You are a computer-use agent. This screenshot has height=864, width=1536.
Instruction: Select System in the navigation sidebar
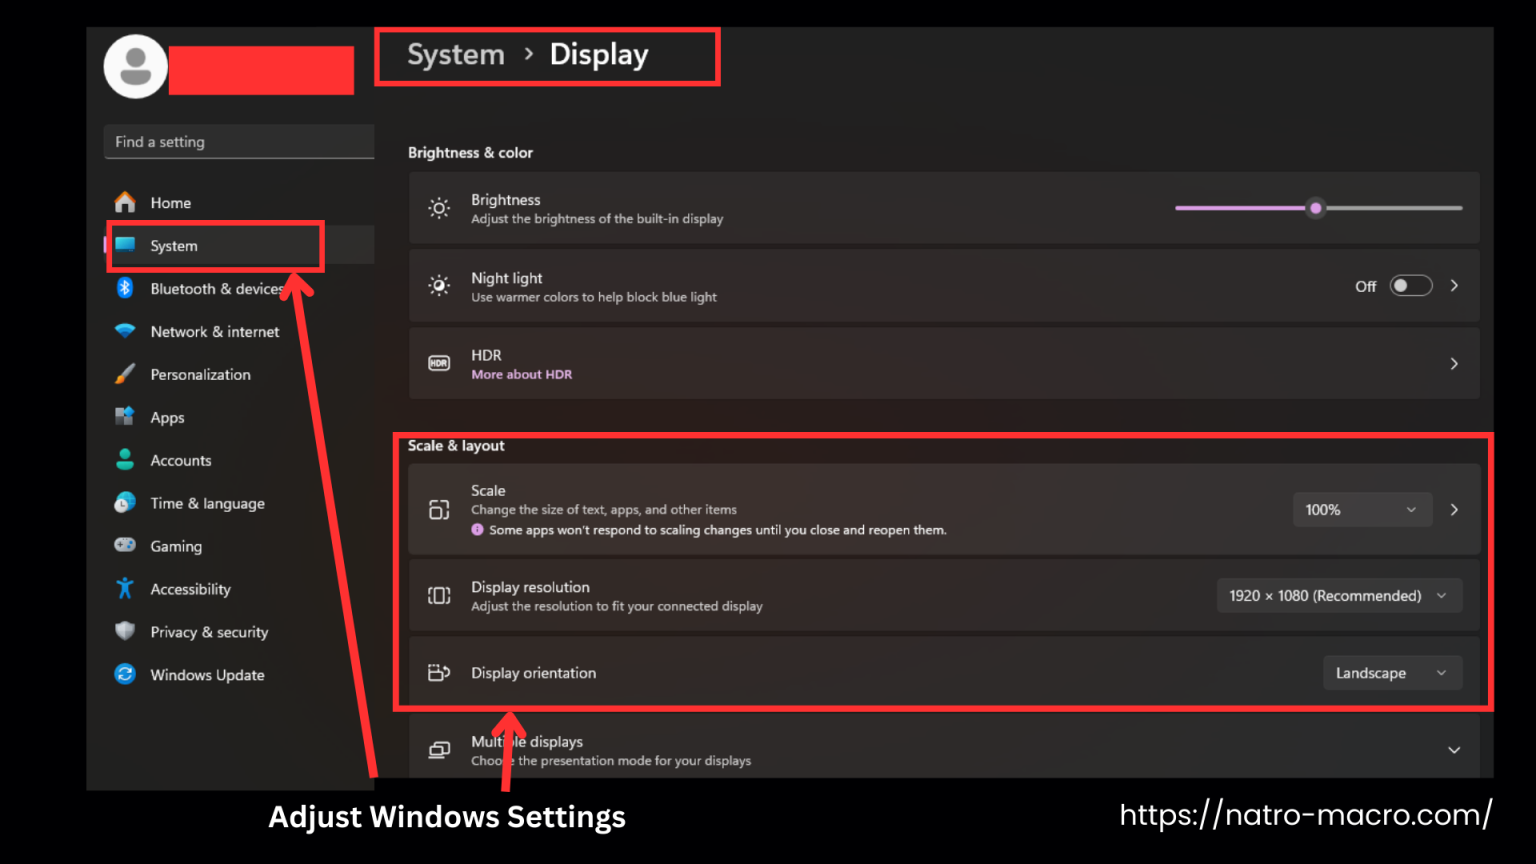[173, 245]
